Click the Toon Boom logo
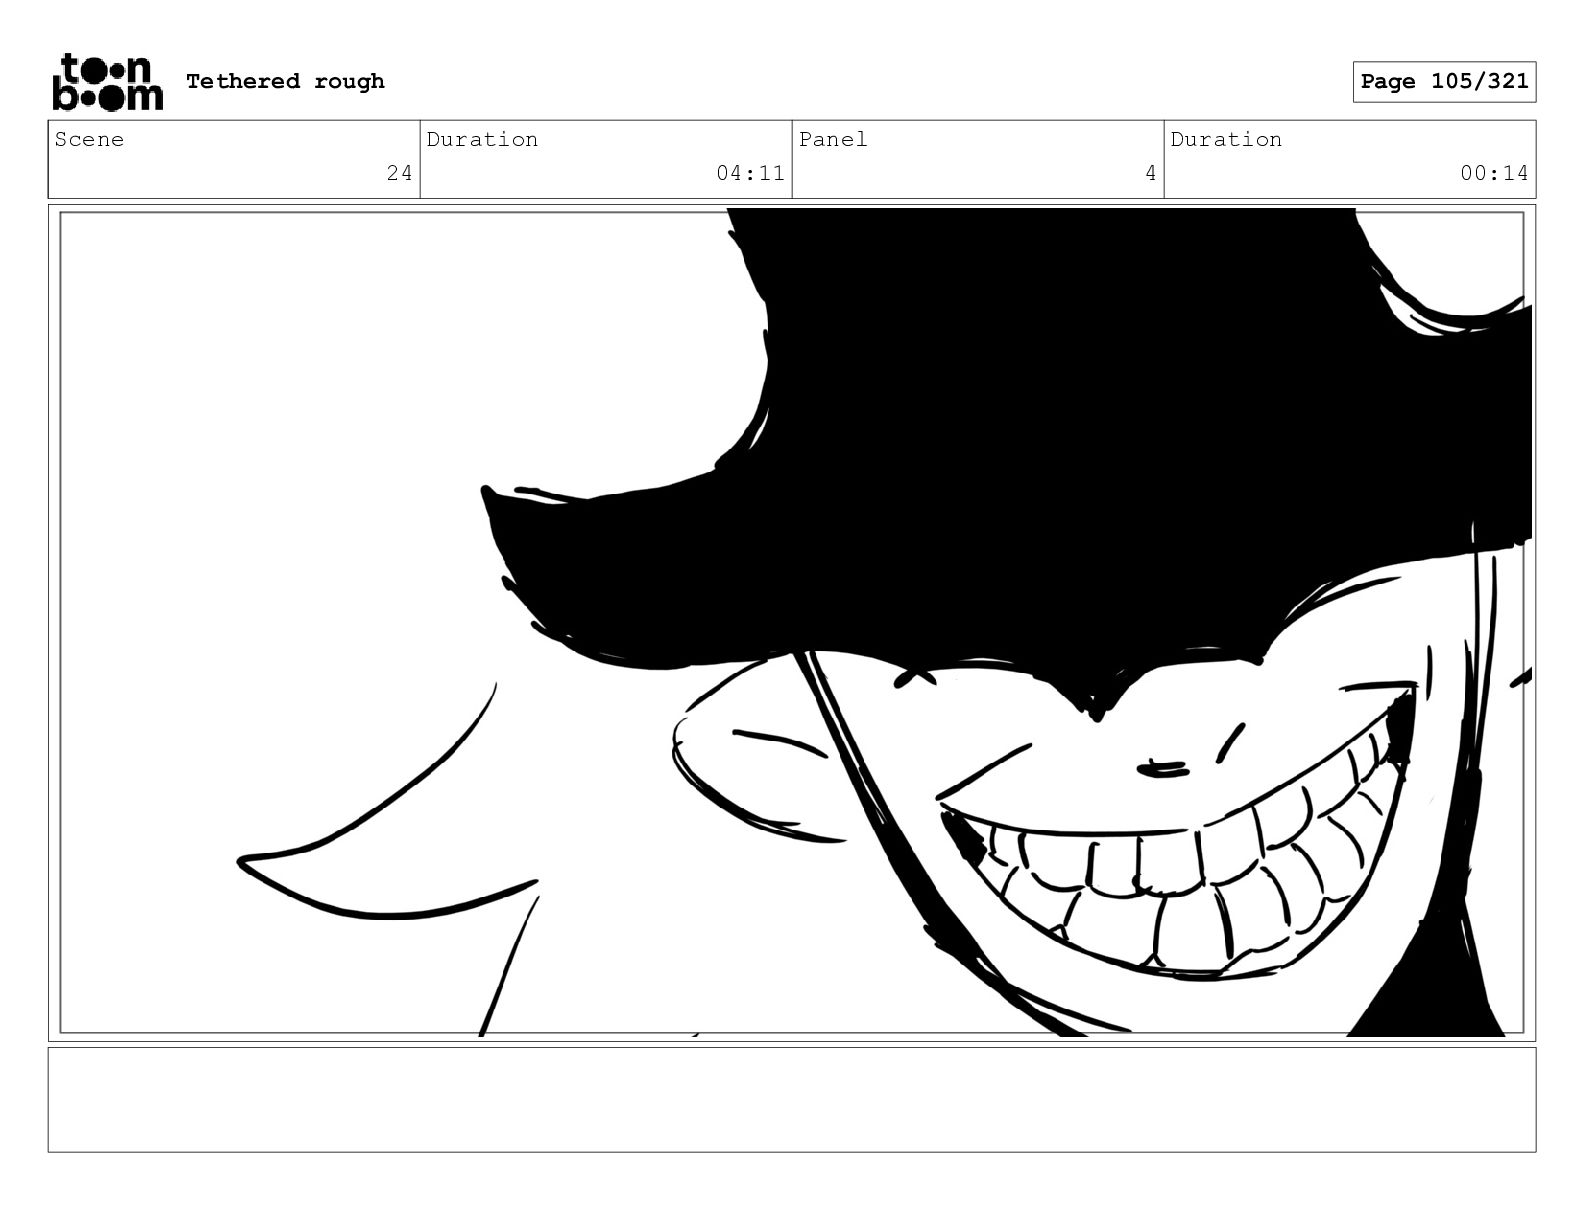The width and height of the screenshot is (1584, 1224). (107, 82)
